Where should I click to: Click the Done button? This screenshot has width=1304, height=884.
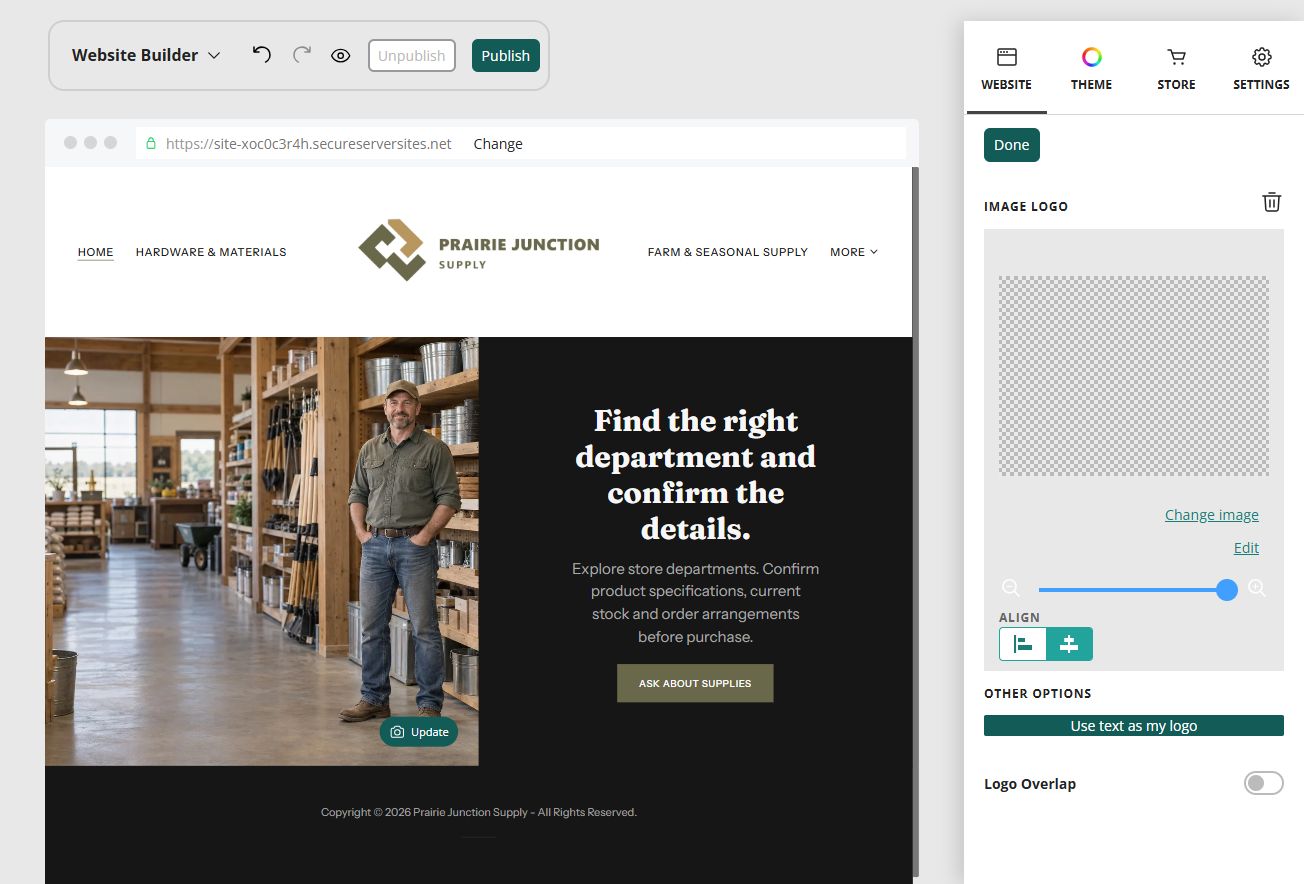click(1012, 145)
